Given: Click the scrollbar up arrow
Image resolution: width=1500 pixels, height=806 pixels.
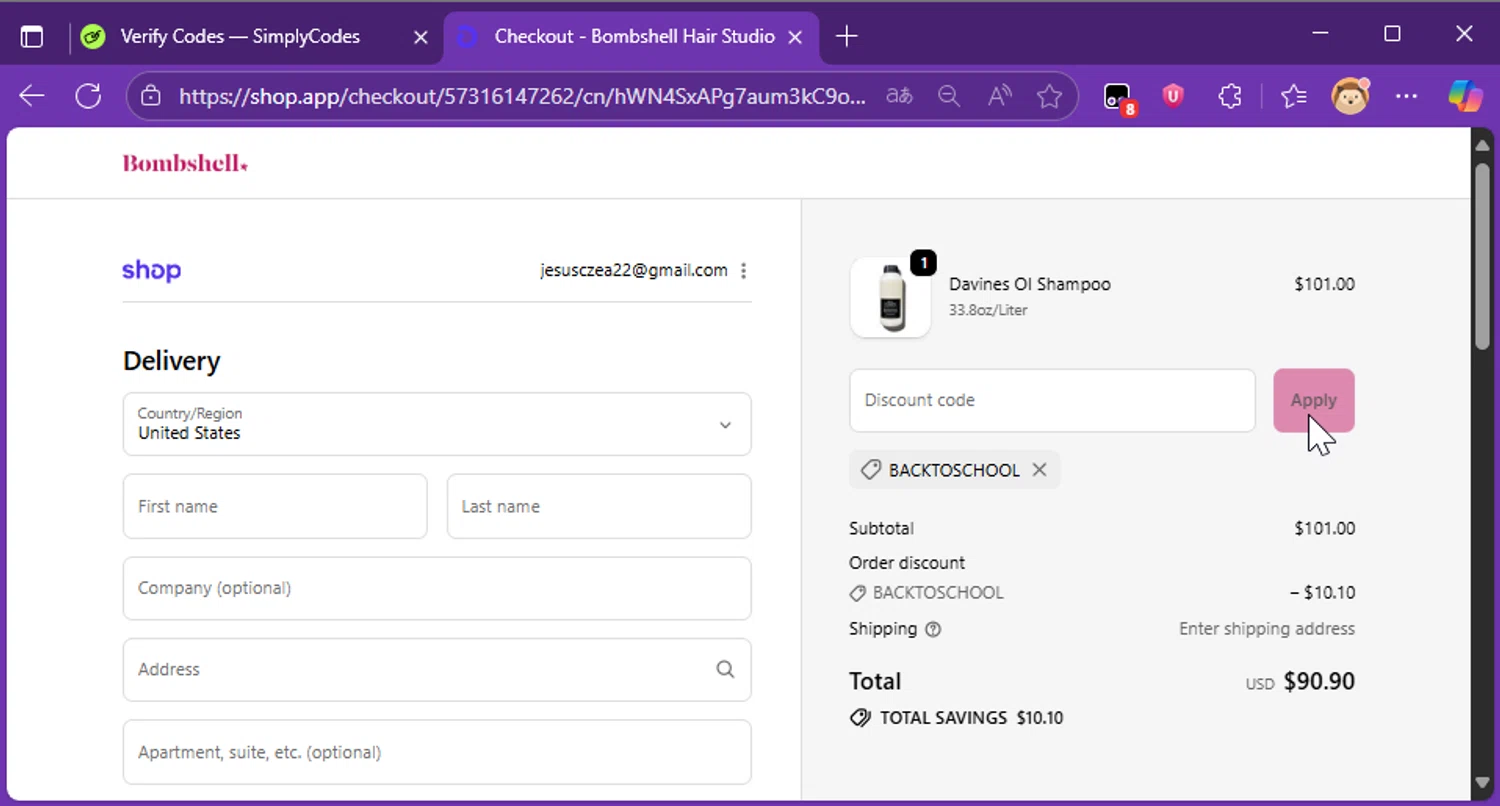Looking at the screenshot, I should pyautogui.click(x=1482, y=146).
